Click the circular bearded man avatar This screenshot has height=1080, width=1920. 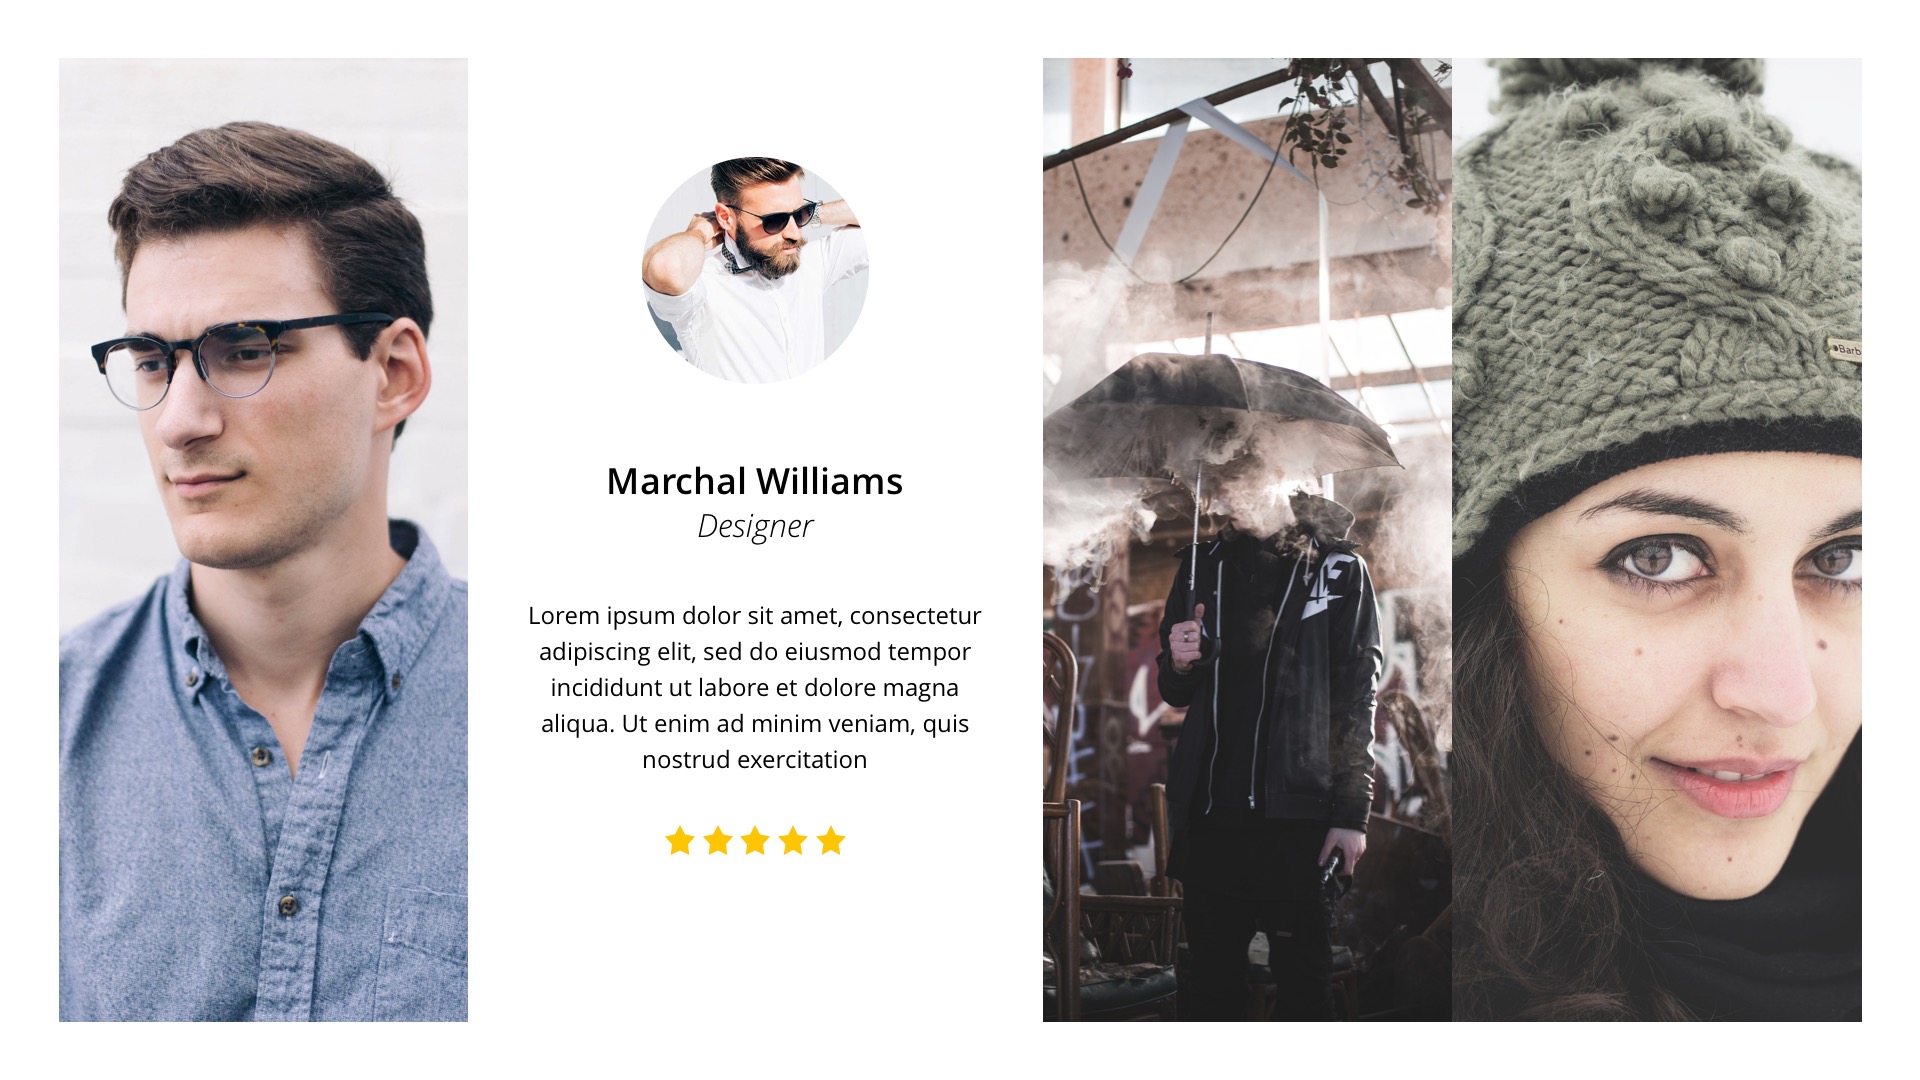(x=755, y=270)
